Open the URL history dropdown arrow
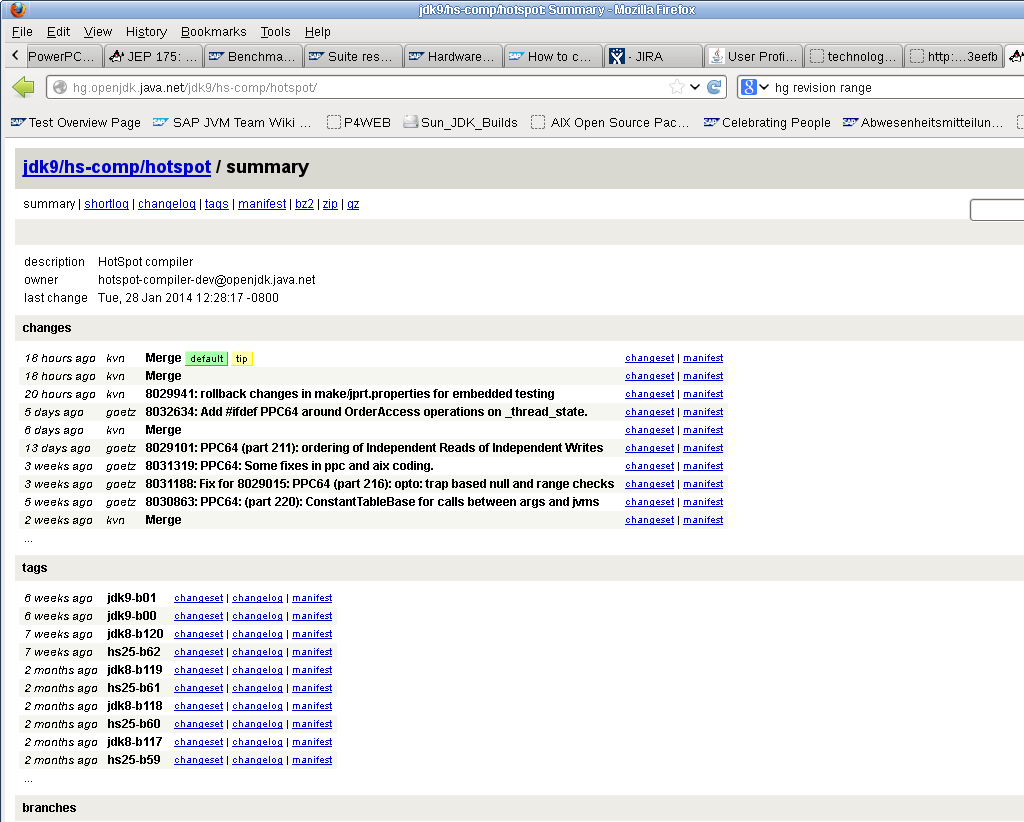The height and width of the screenshot is (822, 1024). click(x=695, y=87)
